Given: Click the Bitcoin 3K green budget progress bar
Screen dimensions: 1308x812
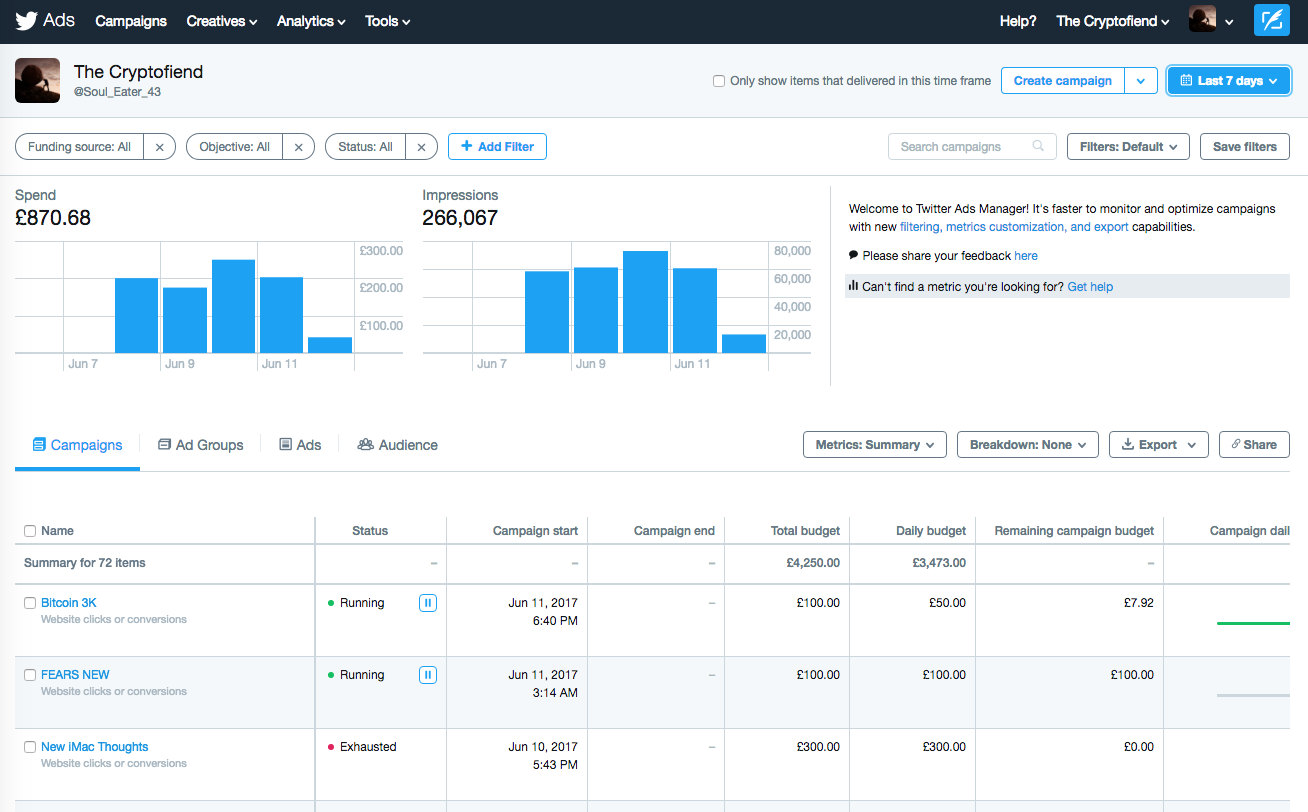Looking at the screenshot, I should pos(1253,623).
